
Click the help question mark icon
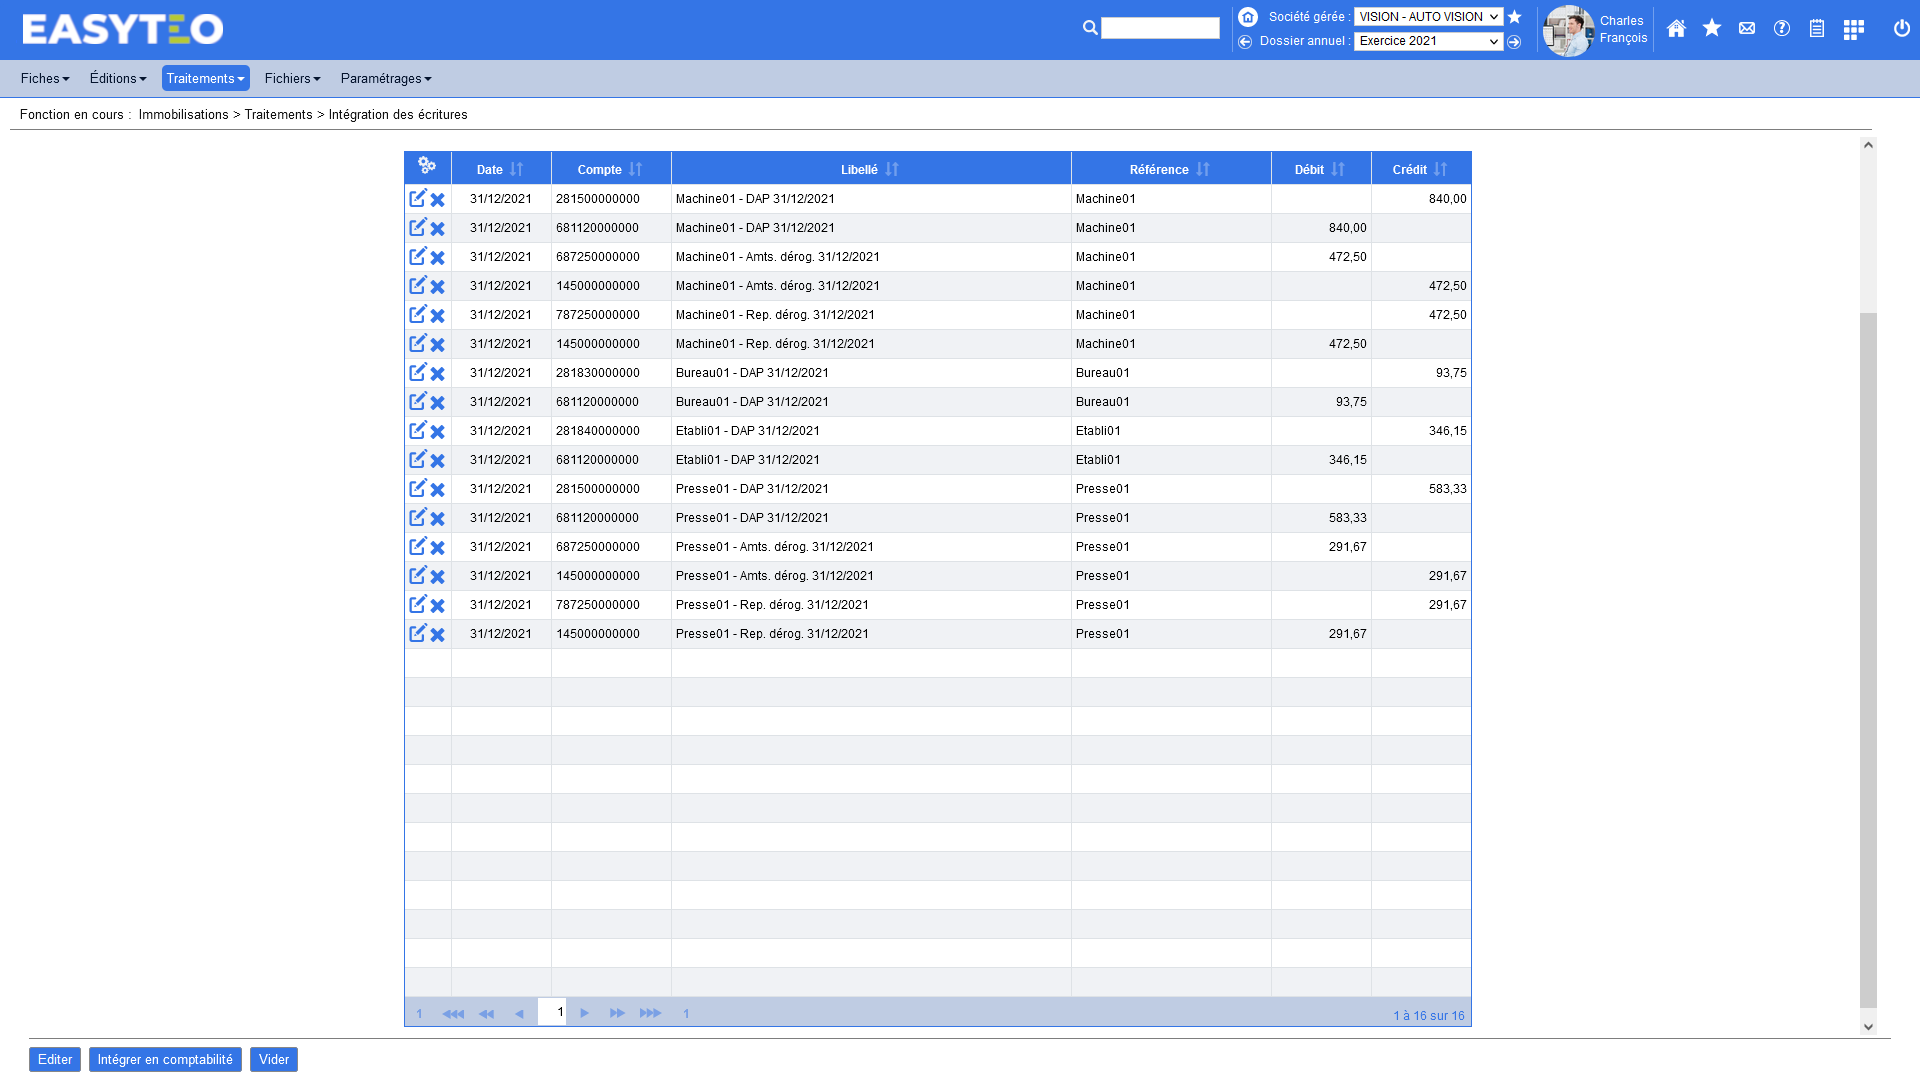[1781, 29]
